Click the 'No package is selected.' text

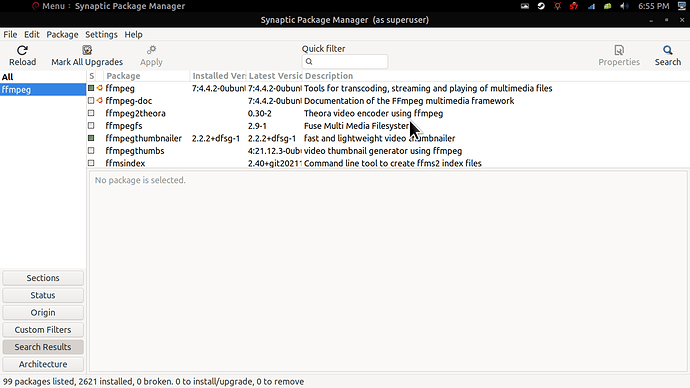tap(140, 180)
